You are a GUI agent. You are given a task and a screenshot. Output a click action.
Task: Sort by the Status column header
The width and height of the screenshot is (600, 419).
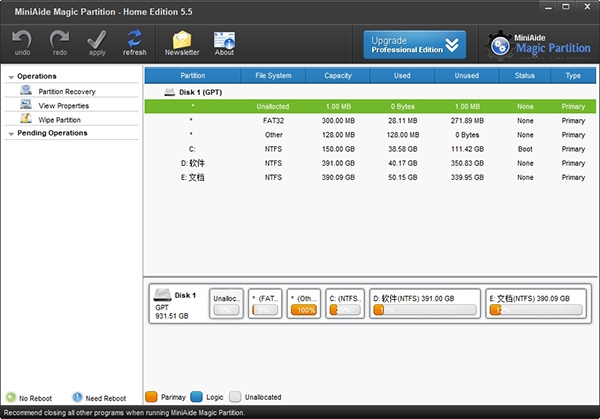(525, 75)
